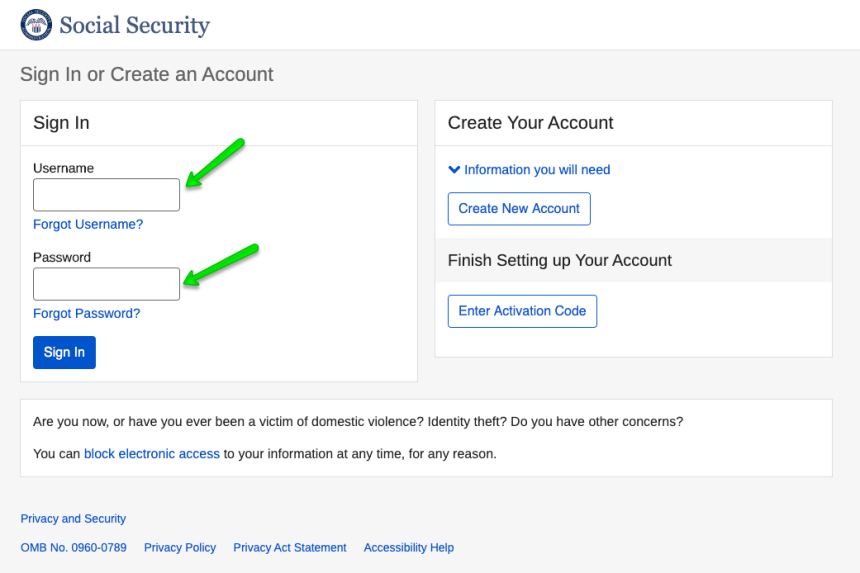Screen dimensions: 860x573
Task: Click the Password field label
Action: [x=62, y=257]
